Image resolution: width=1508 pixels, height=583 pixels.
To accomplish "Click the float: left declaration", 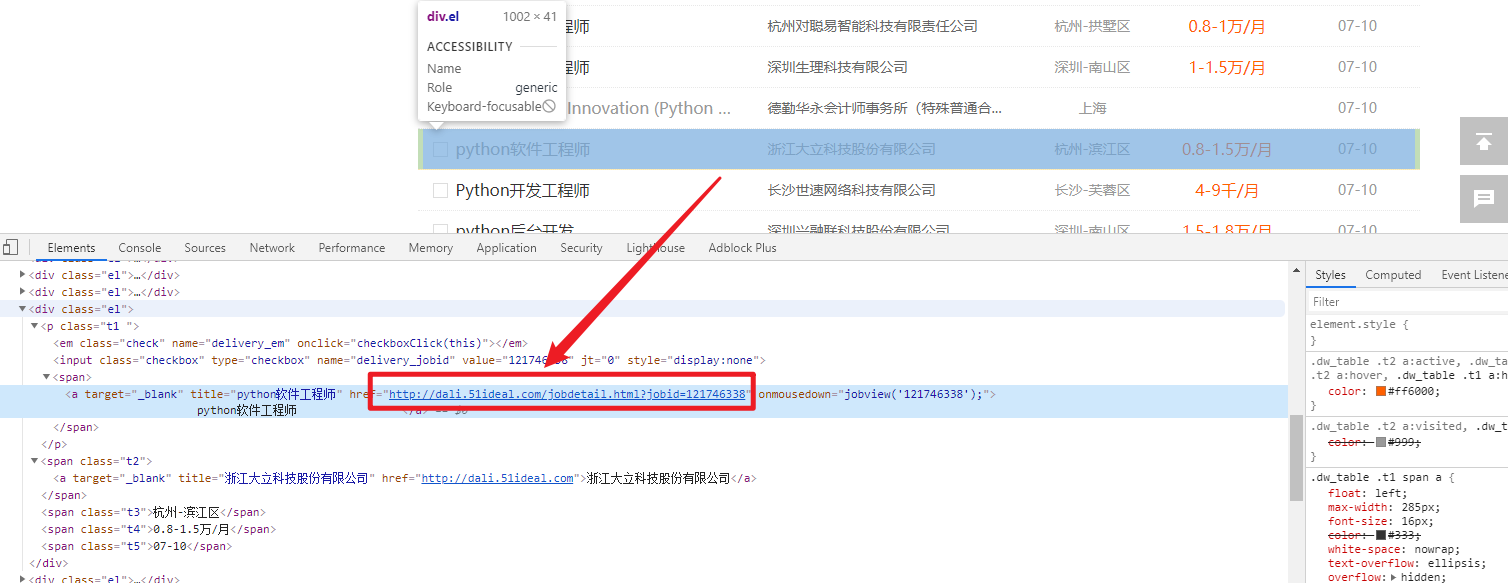I will pos(1368,493).
